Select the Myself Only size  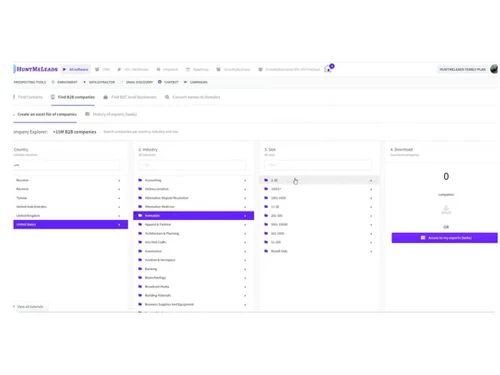[319, 251]
